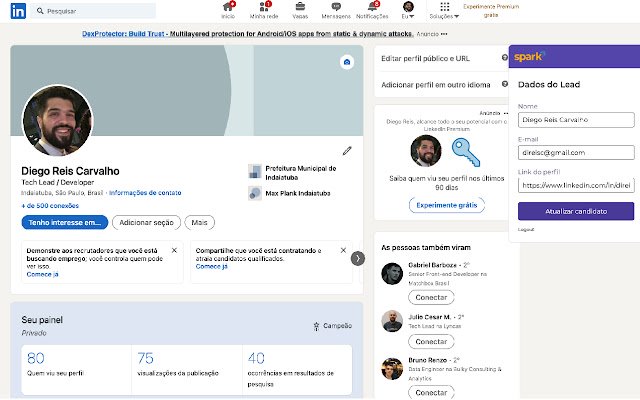Click the 40 ocorrências em resultados stat

tap(297, 369)
